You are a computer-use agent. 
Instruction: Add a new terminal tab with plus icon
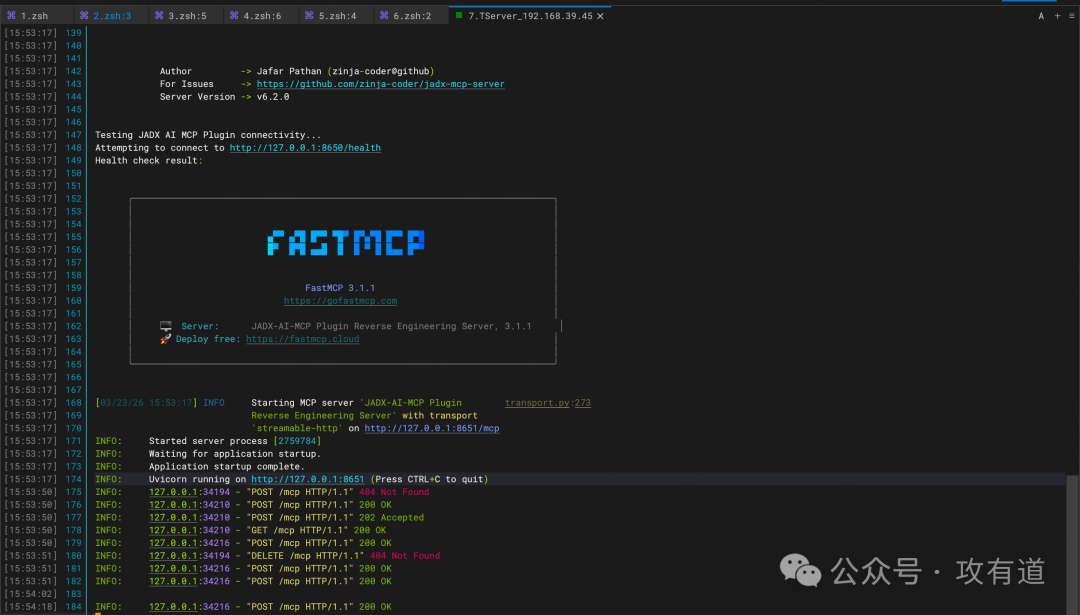point(1057,16)
